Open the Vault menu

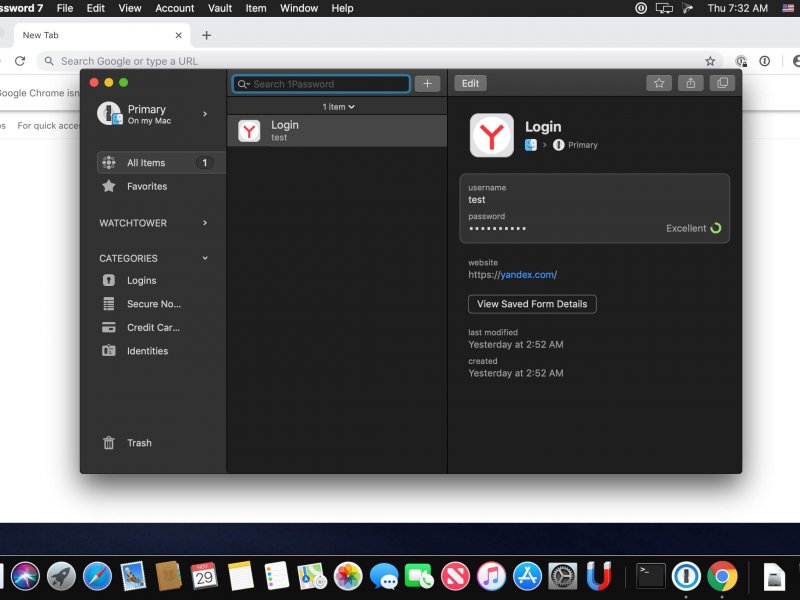(220, 8)
